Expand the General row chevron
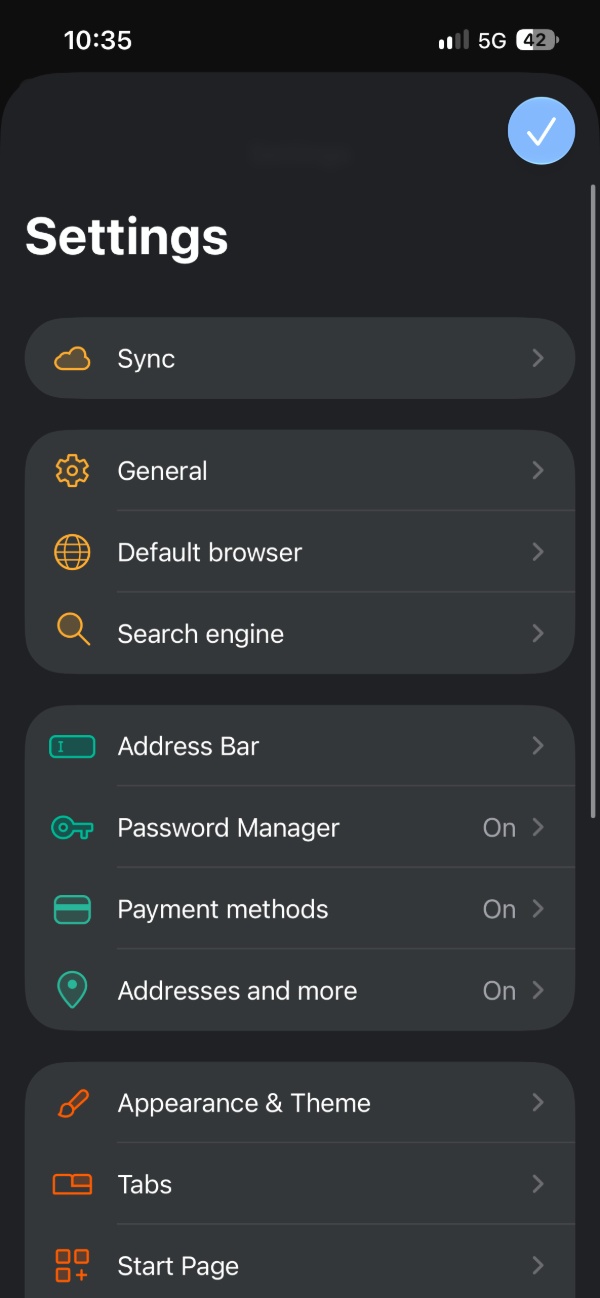 (538, 470)
